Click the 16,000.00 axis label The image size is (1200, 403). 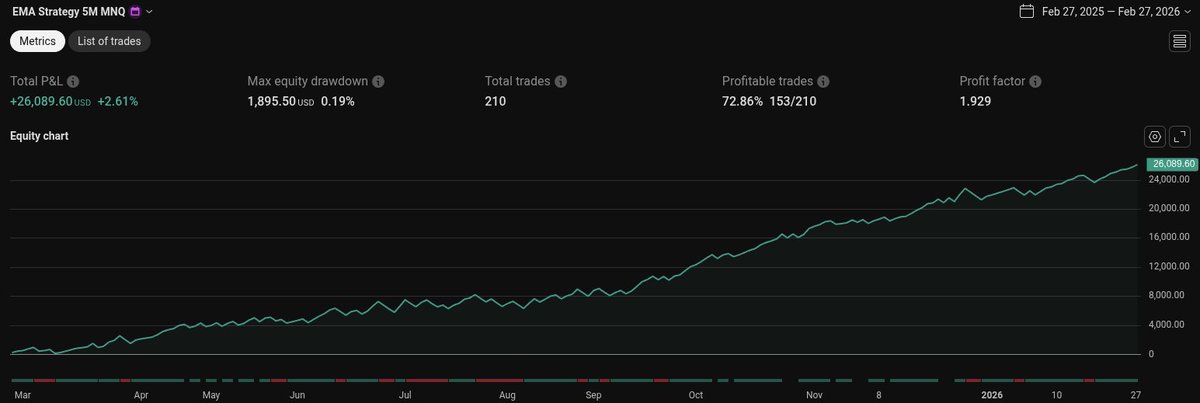(x=1170, y=238)
